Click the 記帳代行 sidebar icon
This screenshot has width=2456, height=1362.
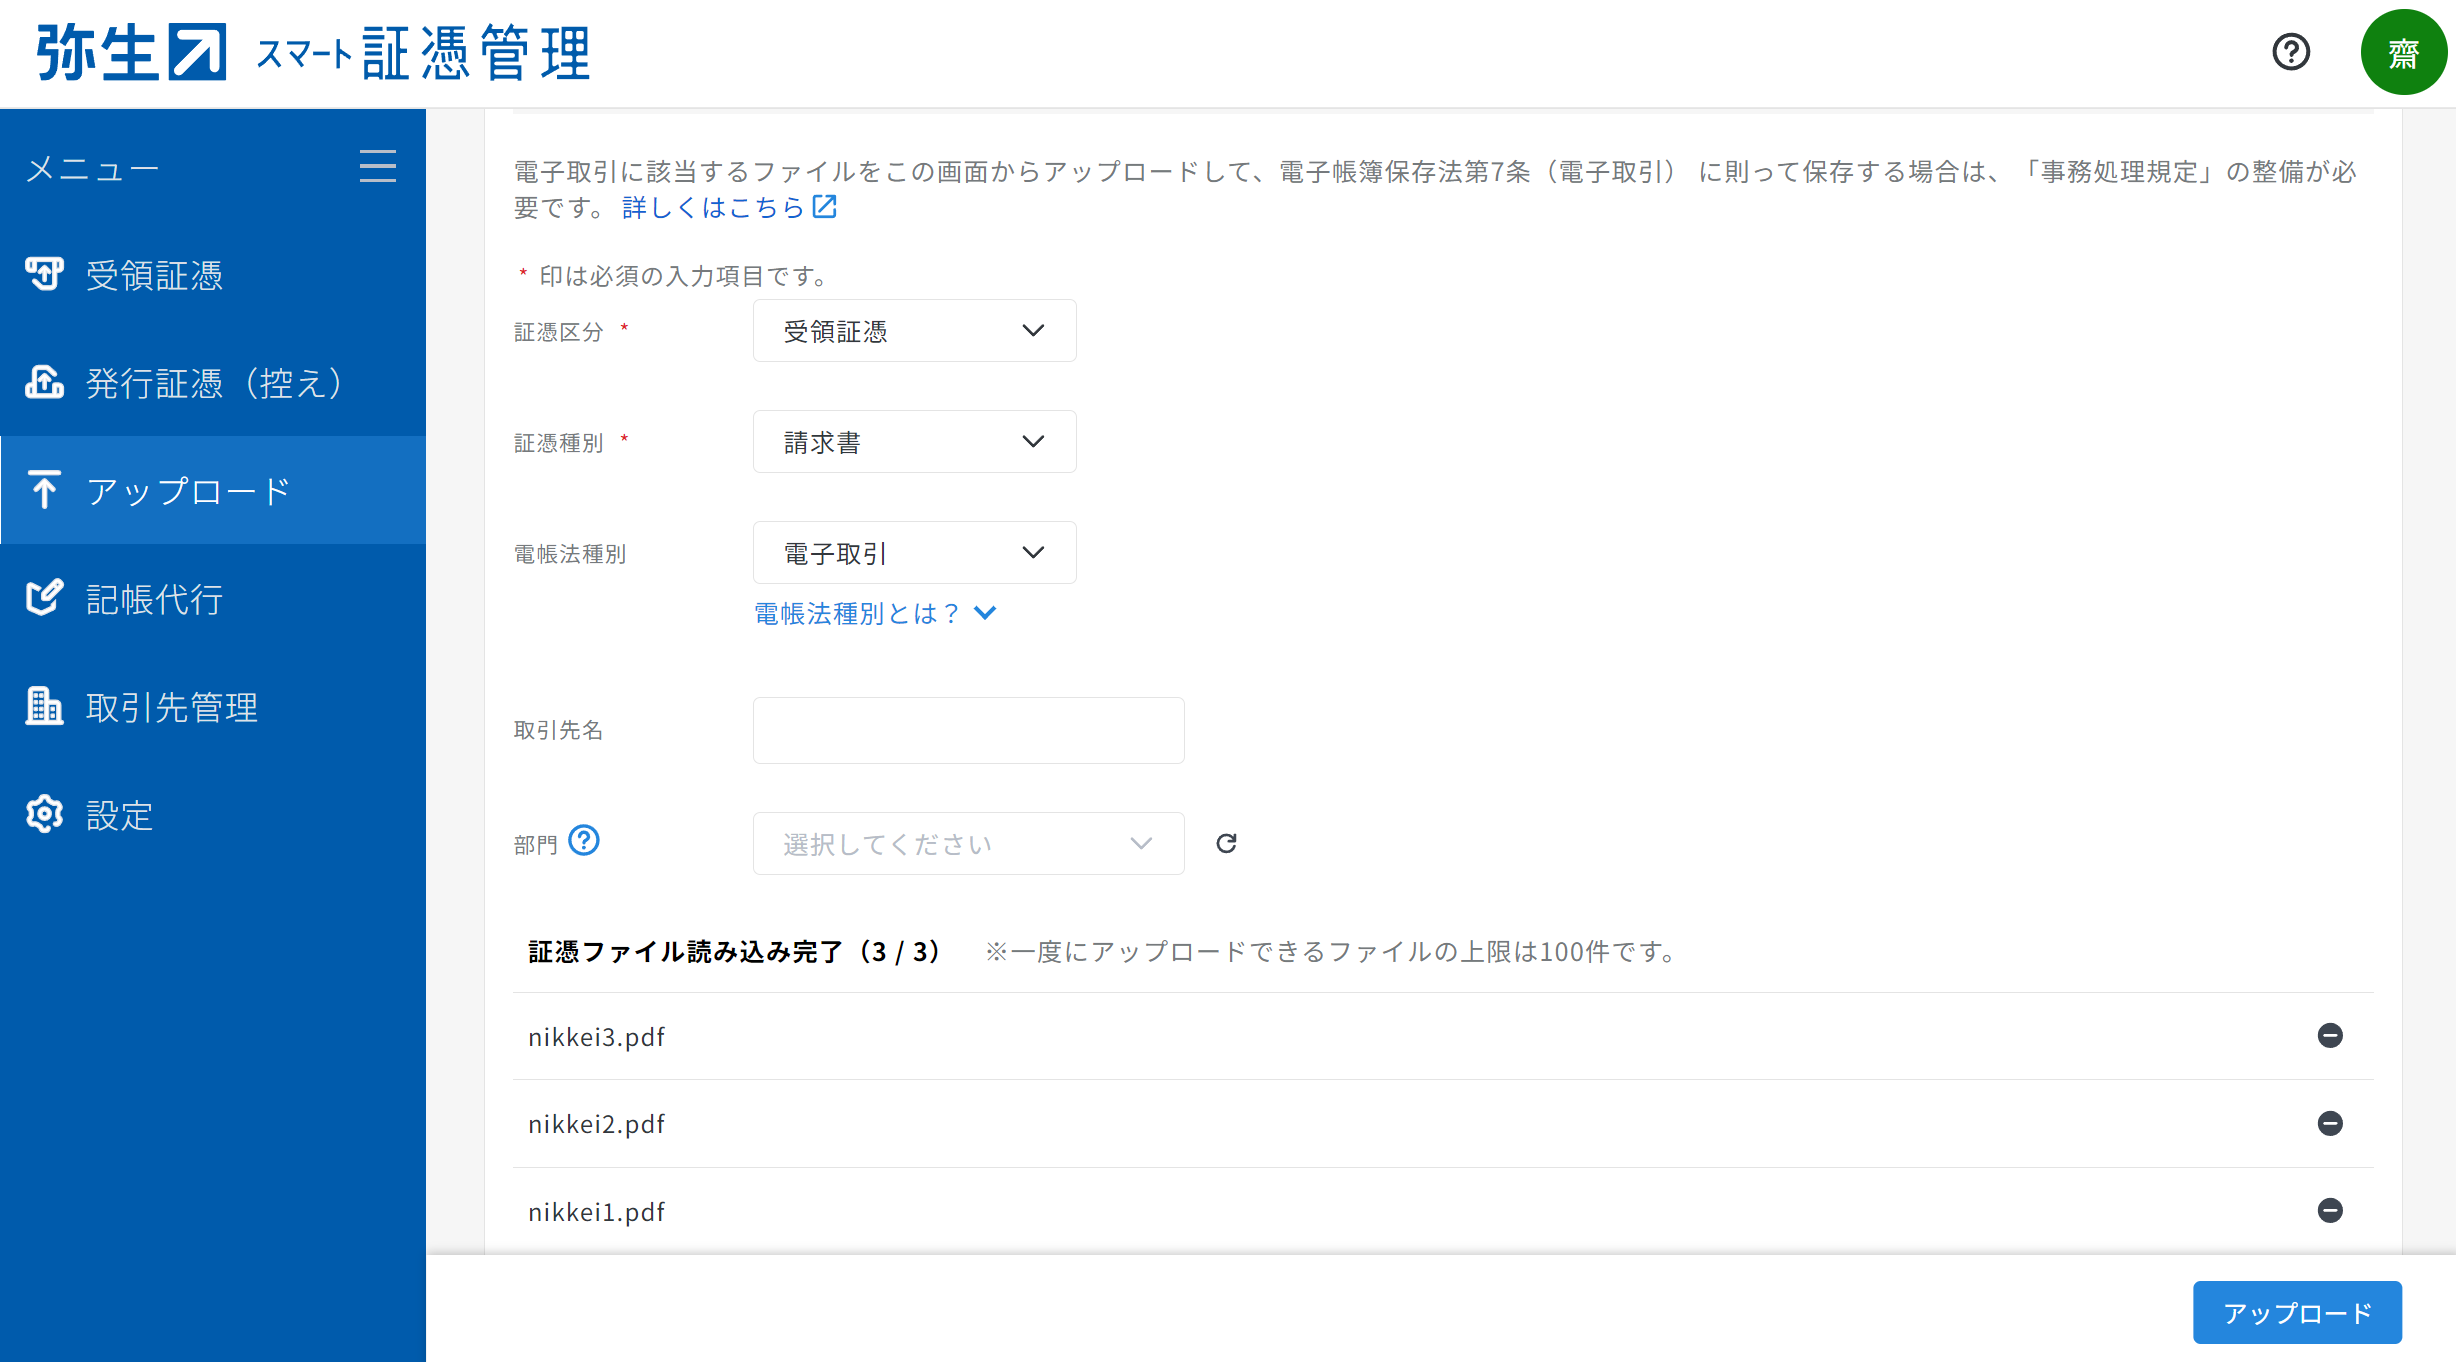(44, 597)
